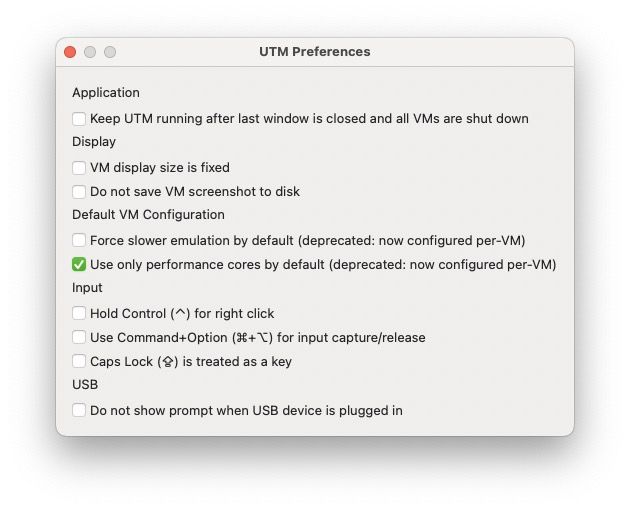Tick Do not save VM screenshot to disk
This screenshot has width=630, height=510.
point(79,192)
